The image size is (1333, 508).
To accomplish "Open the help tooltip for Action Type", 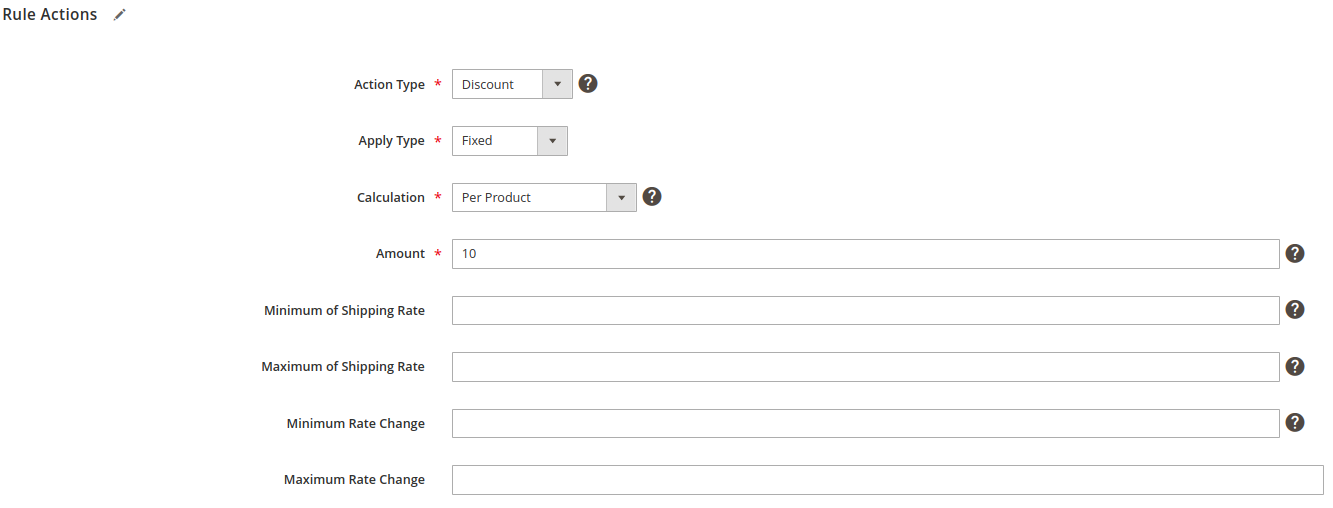I will 588,84.
